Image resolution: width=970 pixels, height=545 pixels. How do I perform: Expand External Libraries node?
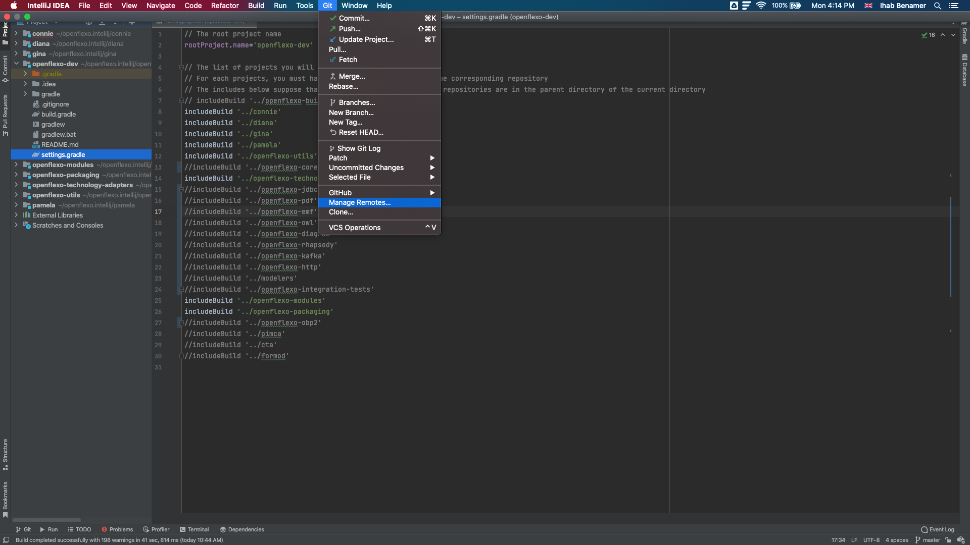coord(16,215)
